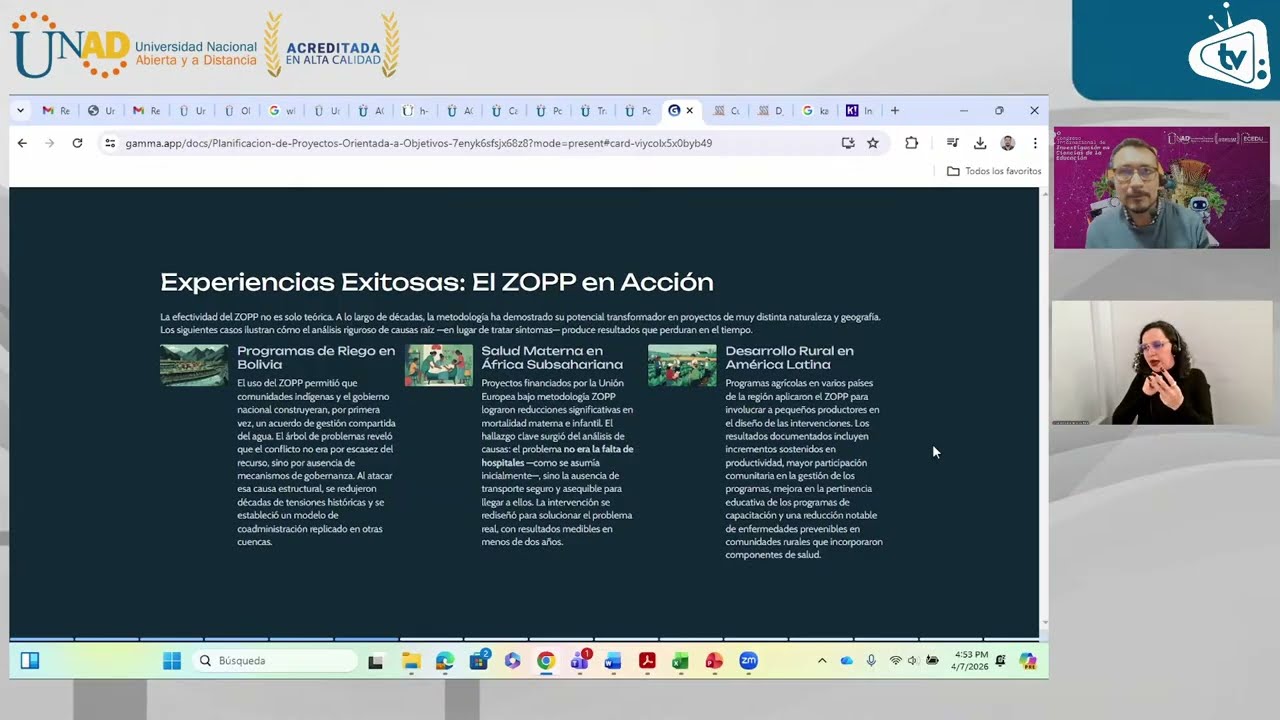Open Microsoft Word from taskbar
Viewport: 1280px width, 720px height.
pyautogui.click(x=613, y=661)
